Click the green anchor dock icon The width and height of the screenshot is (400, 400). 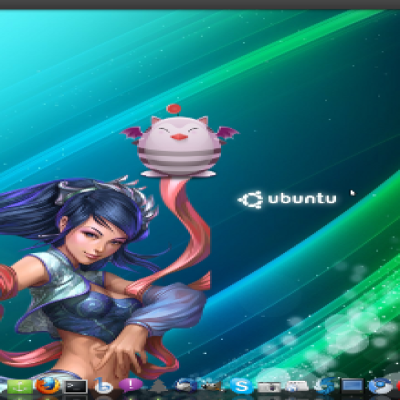(x=20, y=387)
